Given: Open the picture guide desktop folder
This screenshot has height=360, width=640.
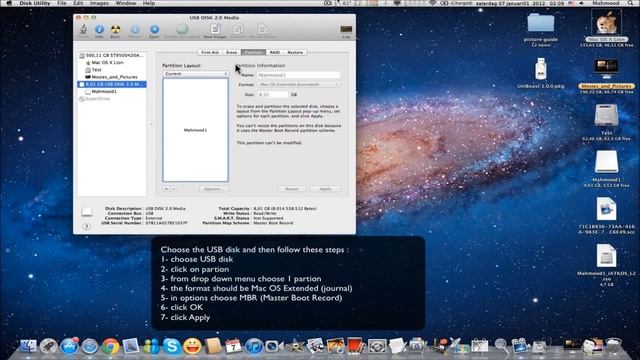Looking at the screenshot, I should (540, 23).
